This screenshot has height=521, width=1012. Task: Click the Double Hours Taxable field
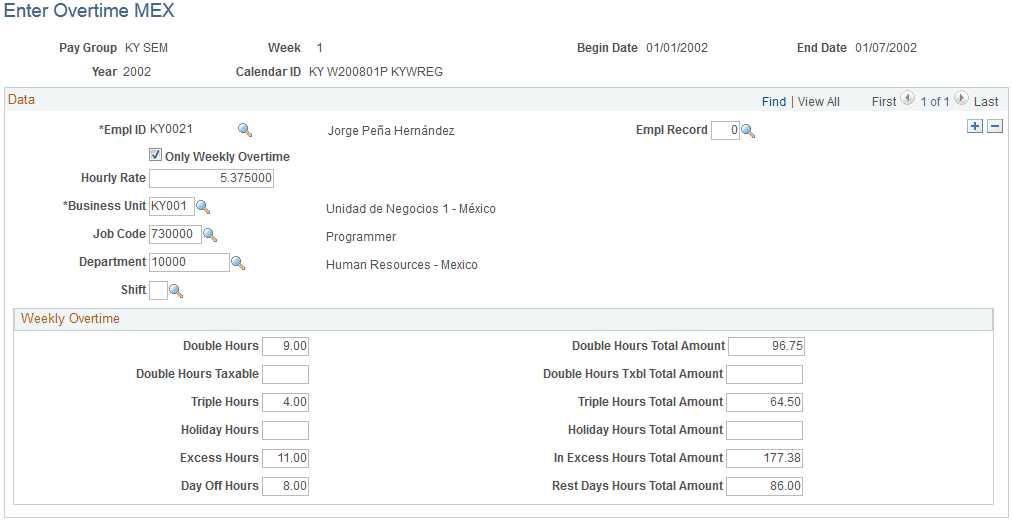coord(285,374)
